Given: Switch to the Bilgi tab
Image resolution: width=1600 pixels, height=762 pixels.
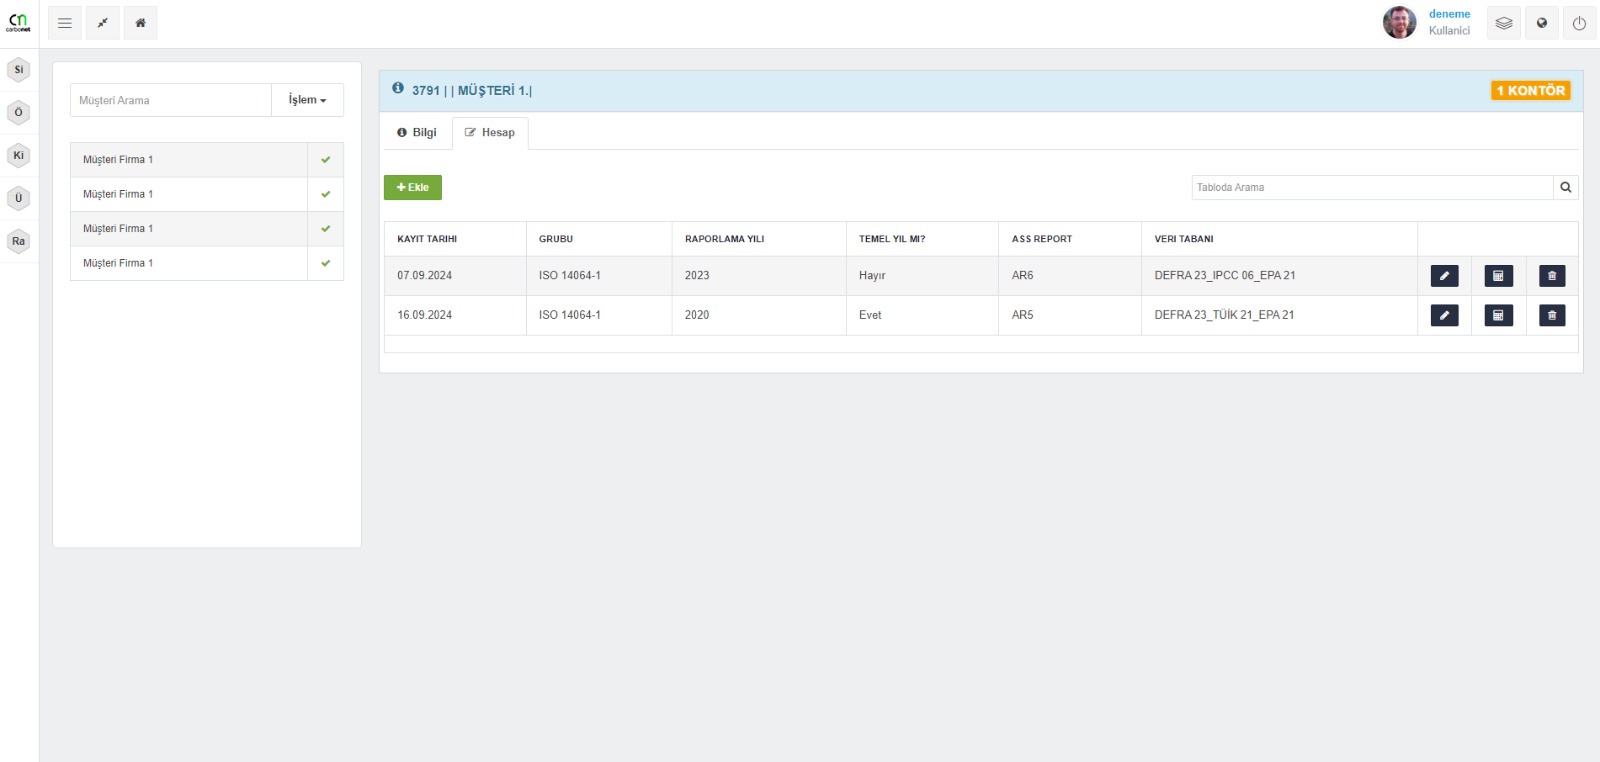Looking at the screenshot, I should click(417, 132).
